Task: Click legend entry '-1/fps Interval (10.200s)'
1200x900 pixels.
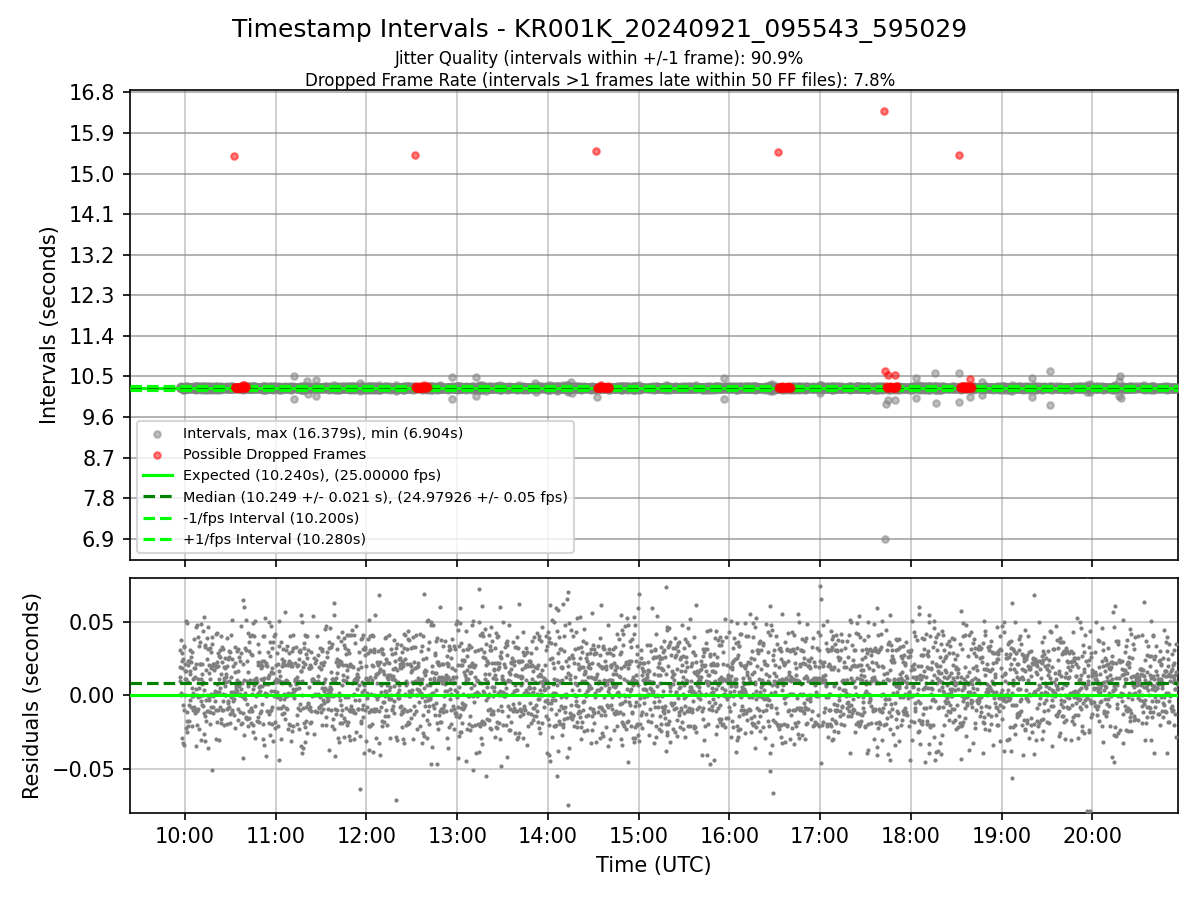Action: [270, 518]
